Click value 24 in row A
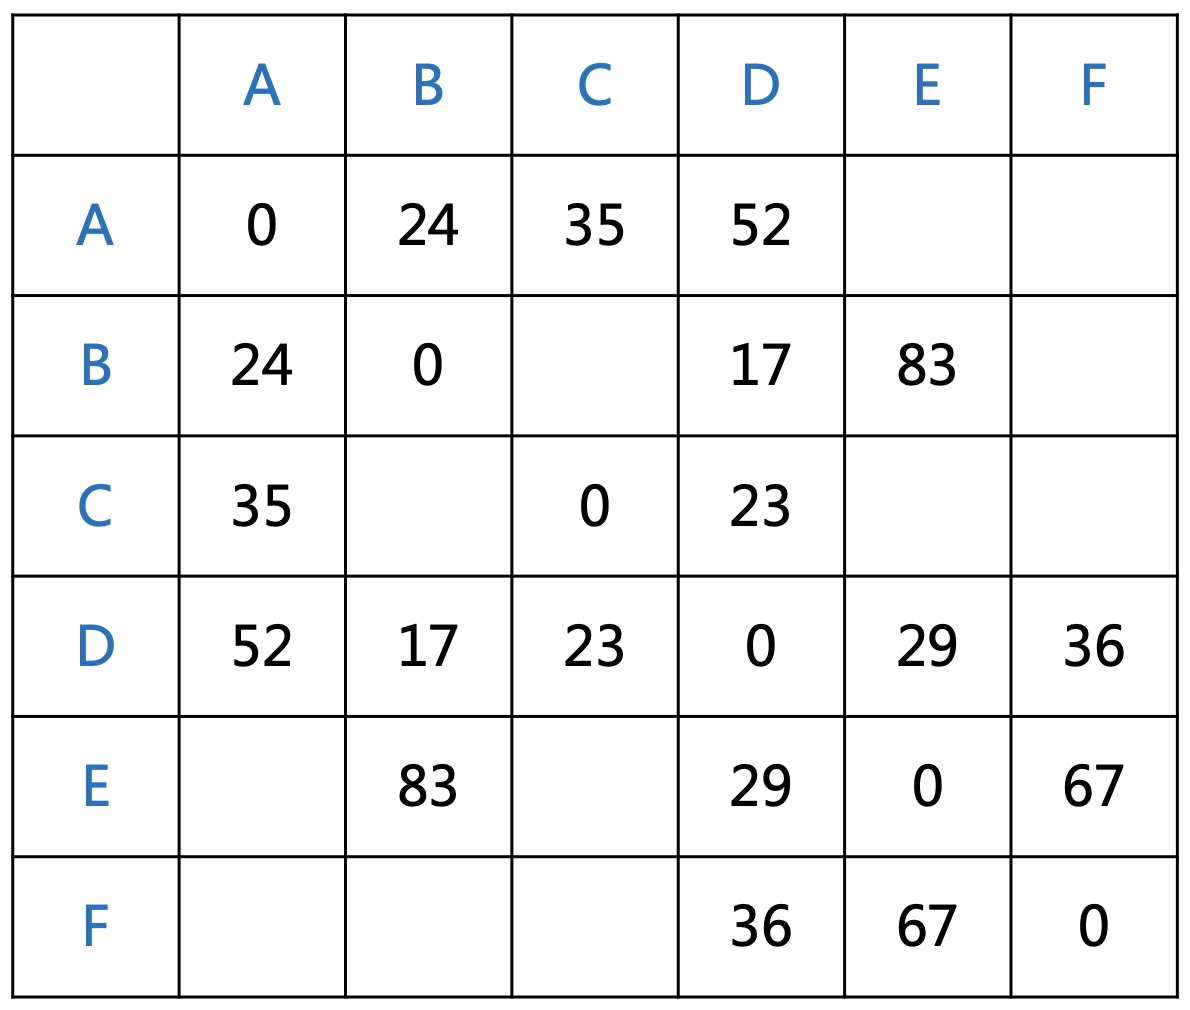This screenshot has height=1010, width=1190. pos(428,225)
